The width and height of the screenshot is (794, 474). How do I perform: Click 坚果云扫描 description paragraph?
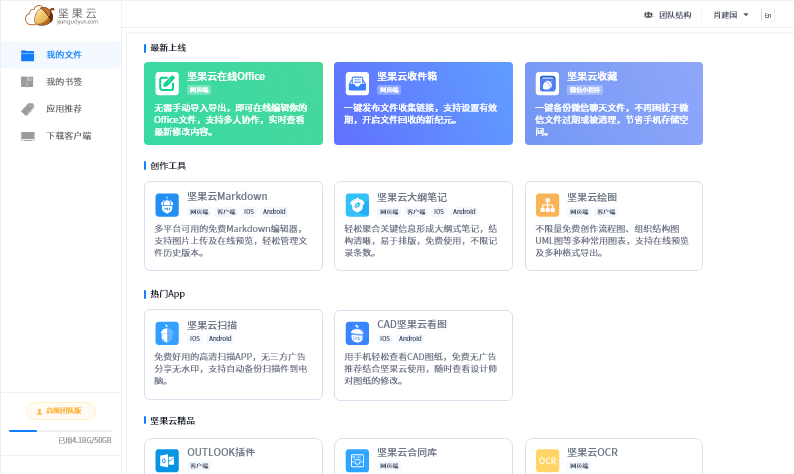[231, 369]
